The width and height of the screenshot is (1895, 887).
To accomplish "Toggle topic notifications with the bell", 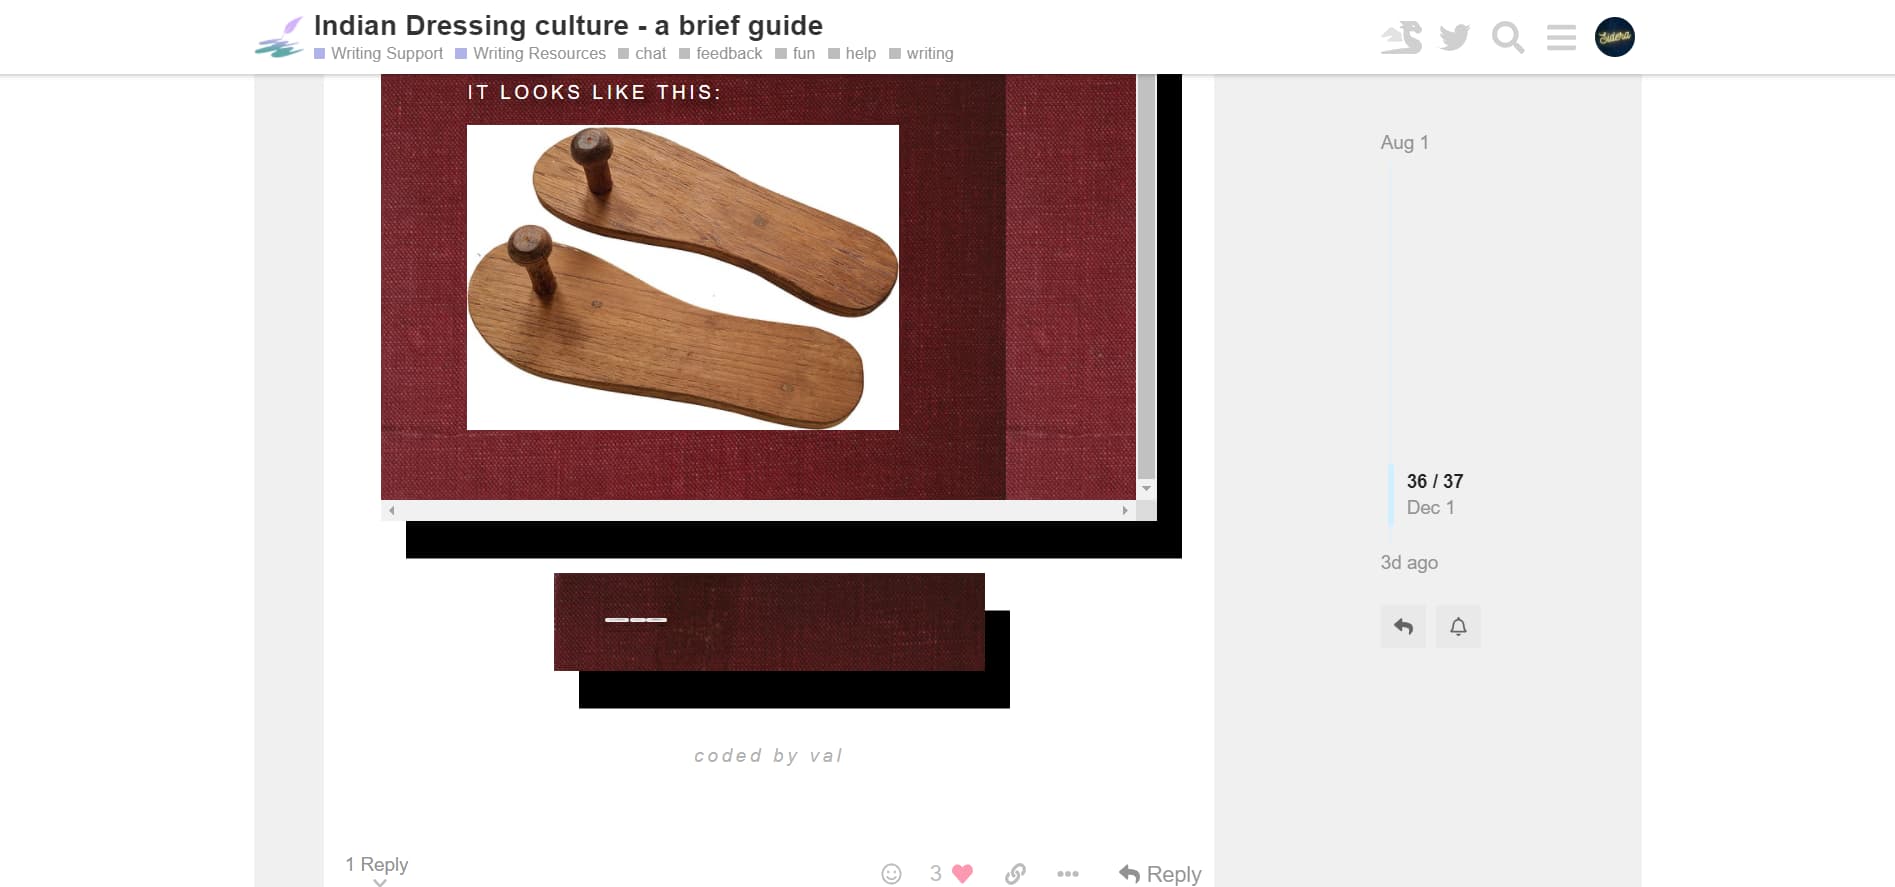I will [1458, 627].
